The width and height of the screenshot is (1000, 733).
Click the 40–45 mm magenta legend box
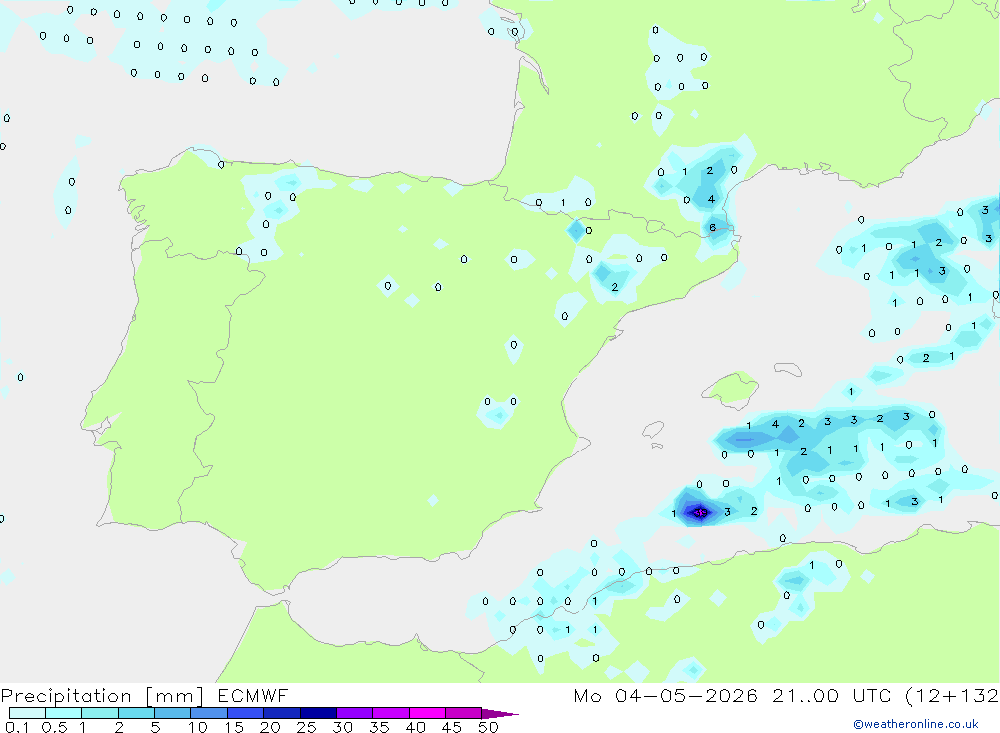point(427,713)
